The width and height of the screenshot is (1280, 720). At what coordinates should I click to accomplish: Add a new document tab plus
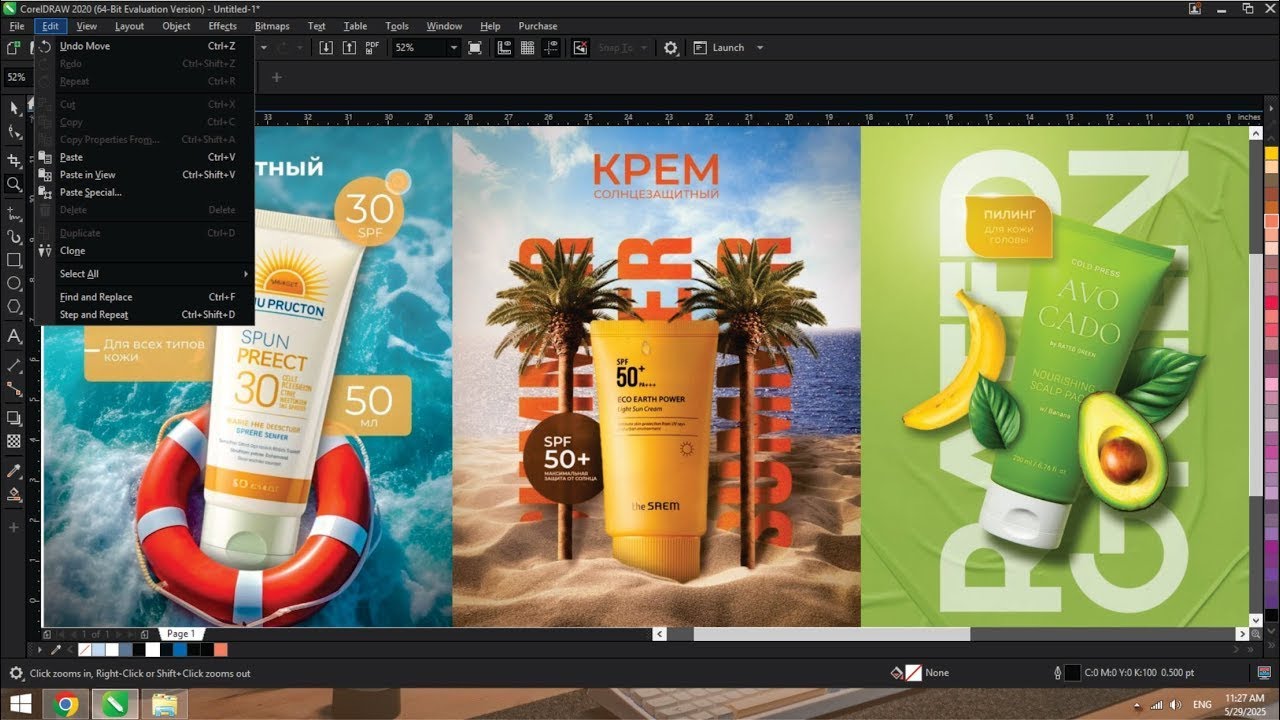[x=277, y=77]
